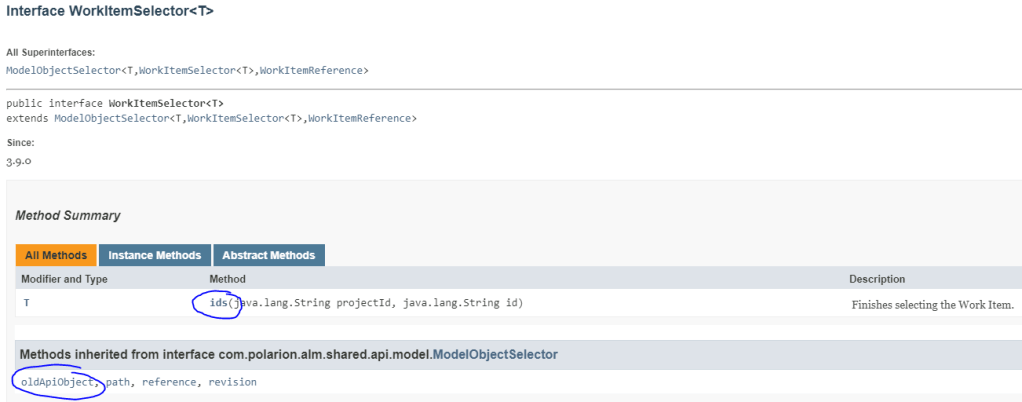This screenshot has height=402, width=1022.
Task: Click WorkItemReference in the extends declaration
Action: pyautogui.click(x=362, y=118)
